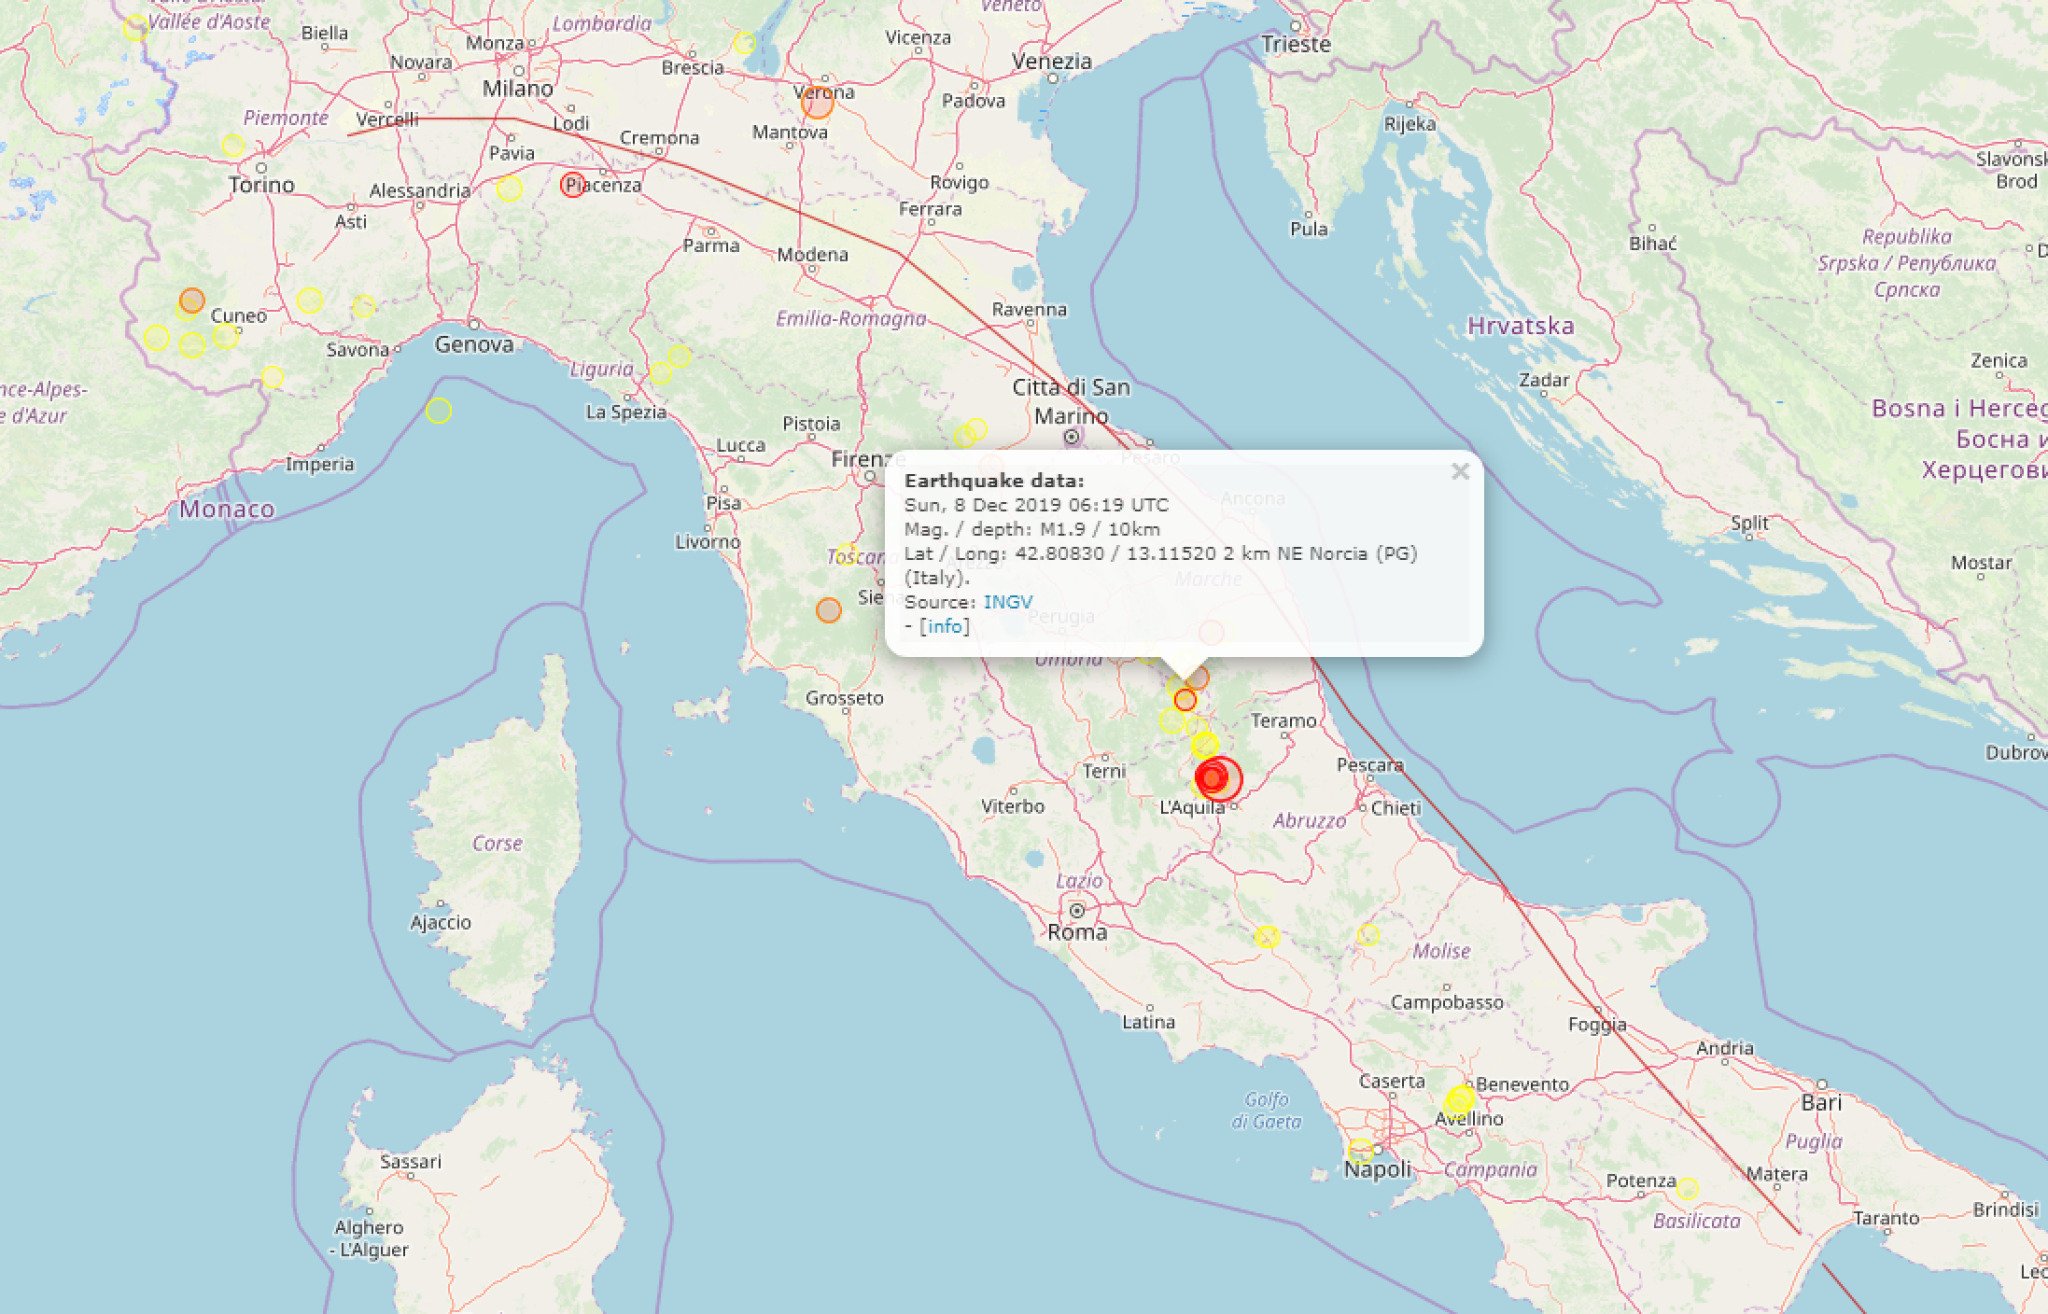Click the yellow marker west of Napoli
Viewport: 2048px width, 1314px height.
point(1360,1150)
